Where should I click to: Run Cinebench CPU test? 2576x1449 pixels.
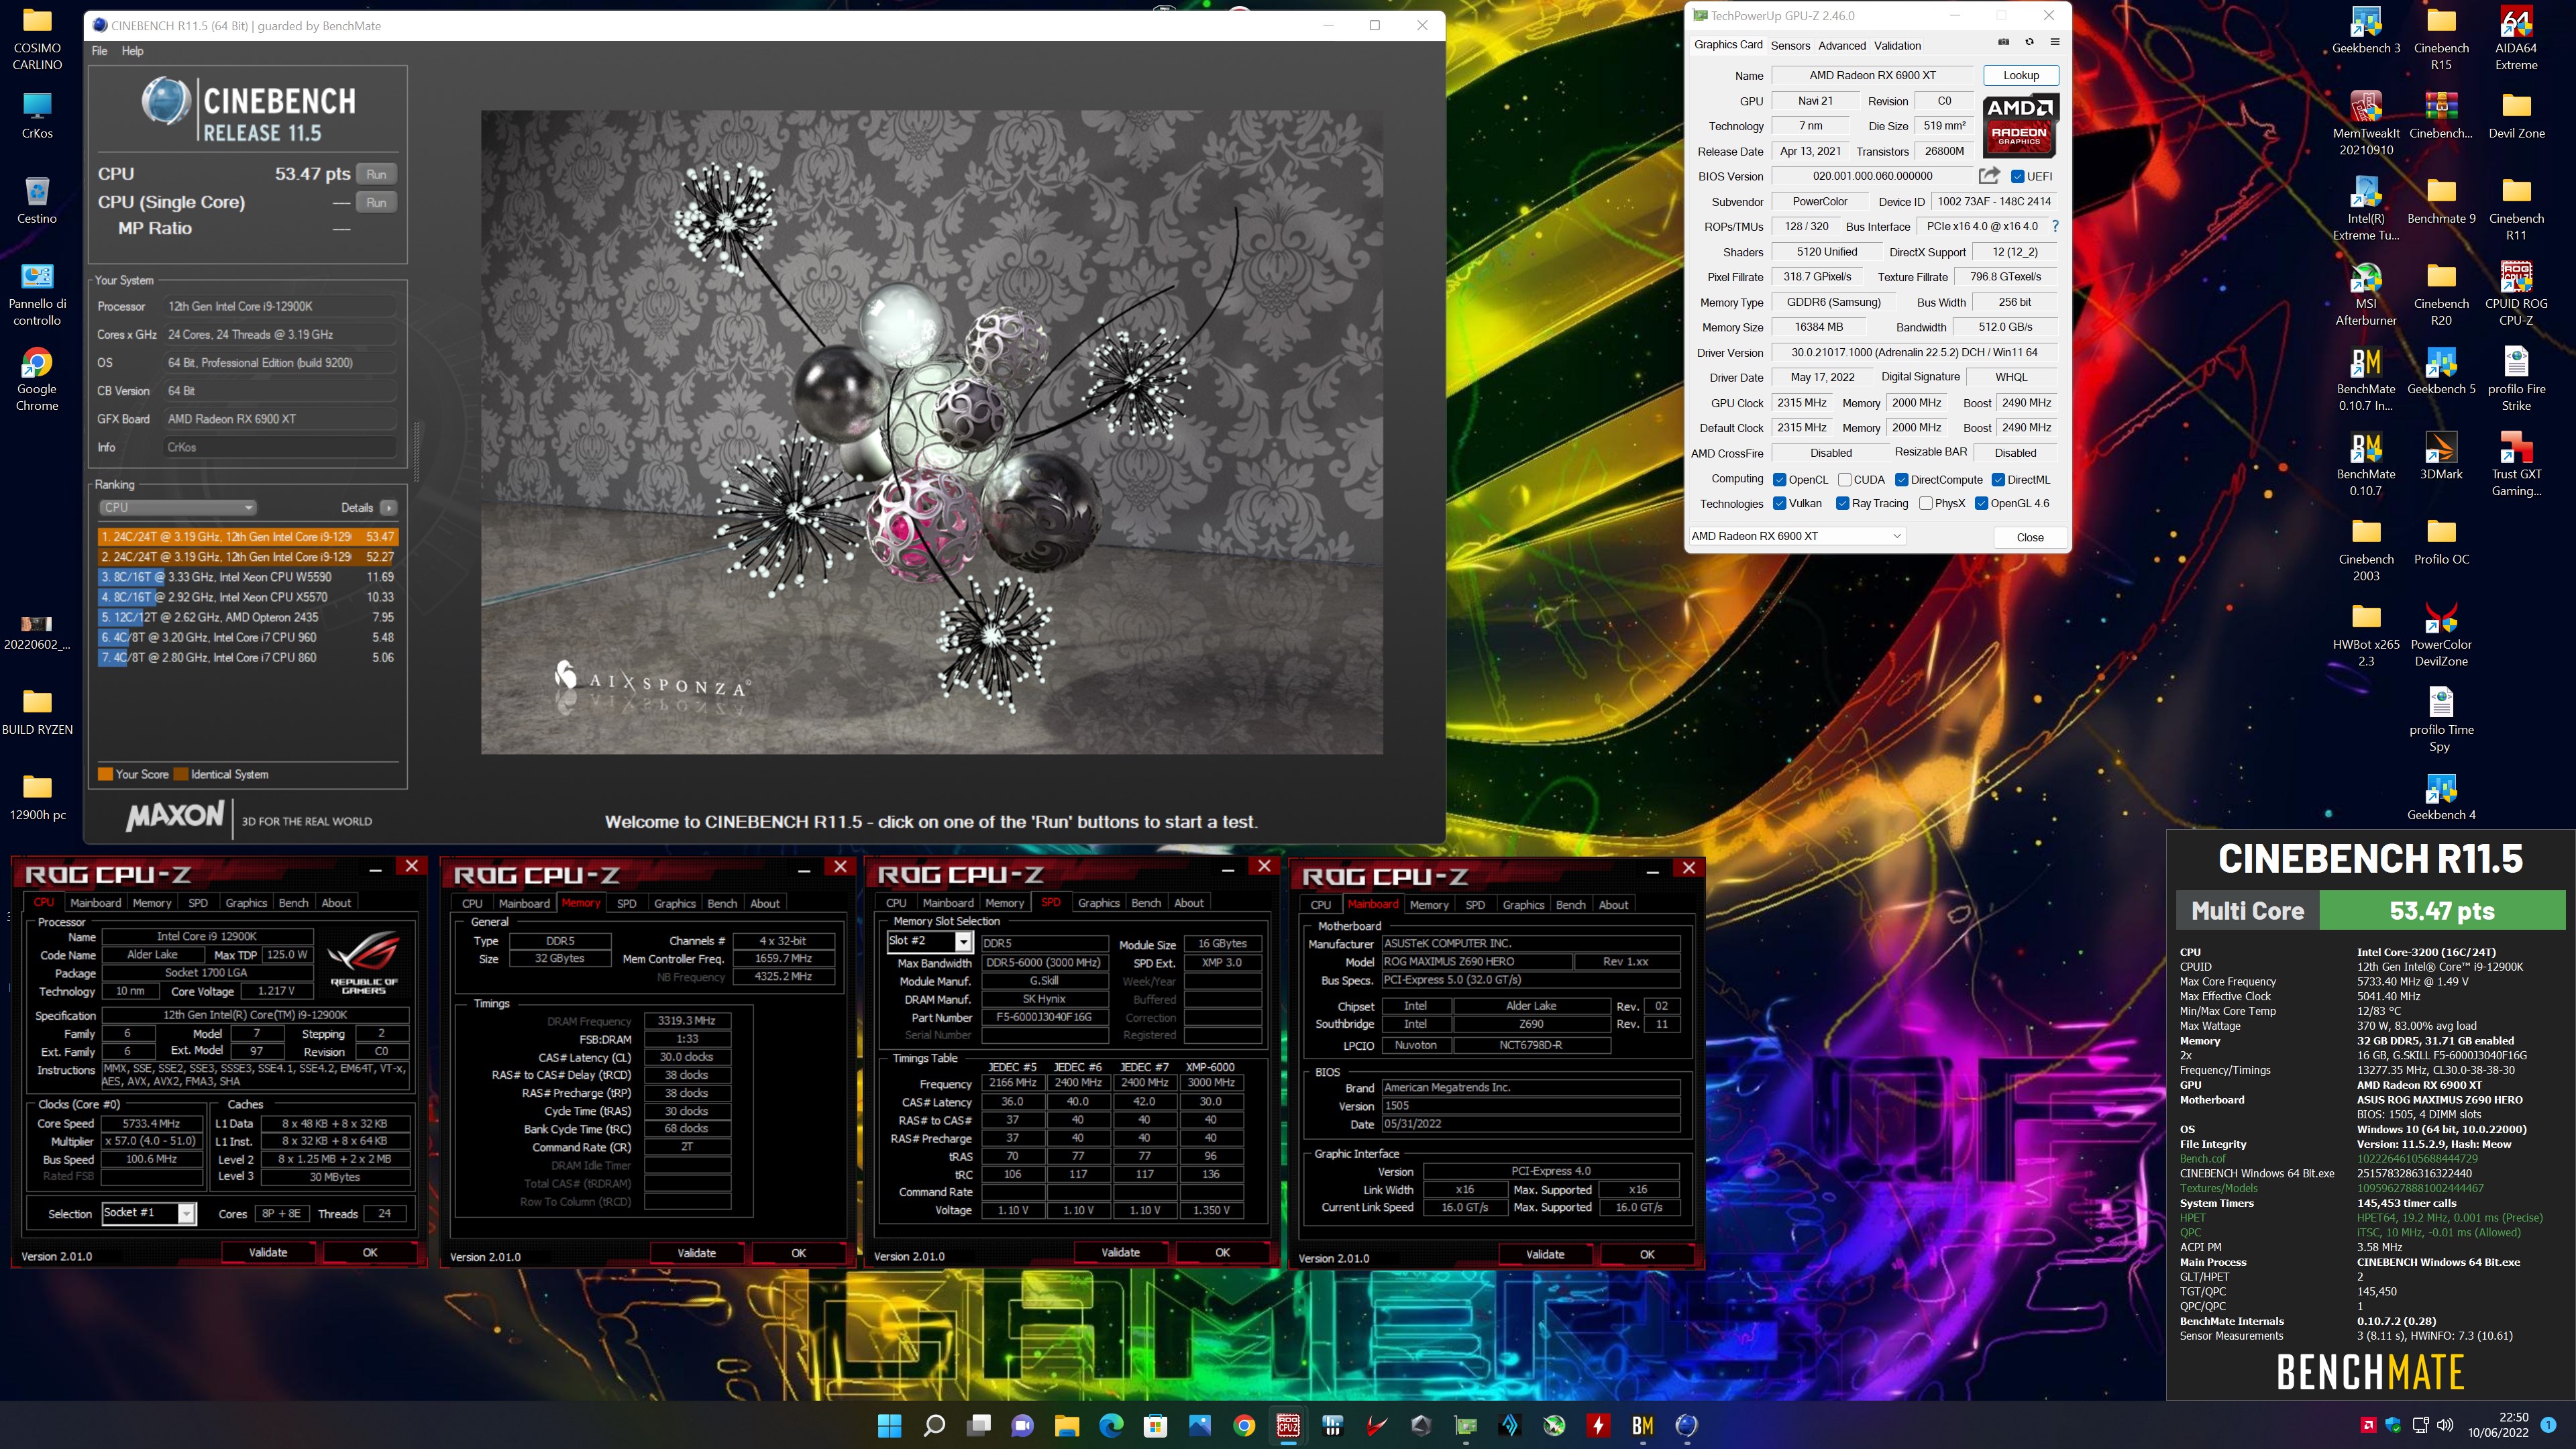376,174
